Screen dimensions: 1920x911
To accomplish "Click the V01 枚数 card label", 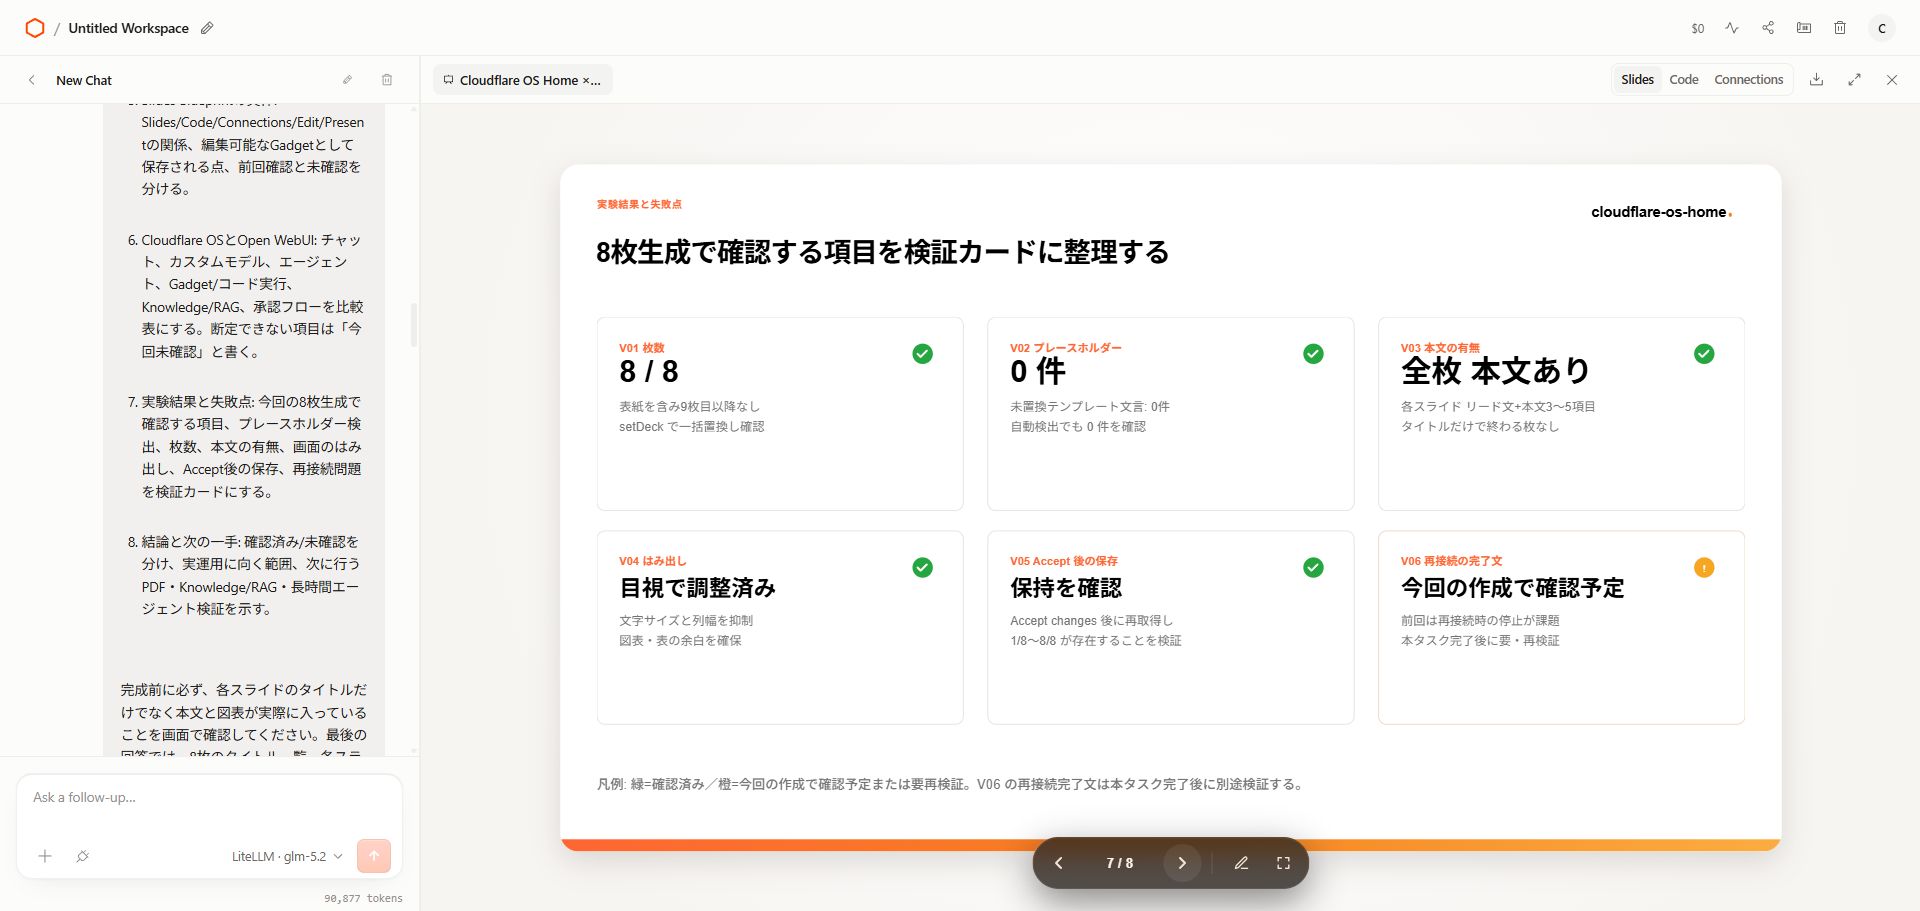I will point(642,348).
